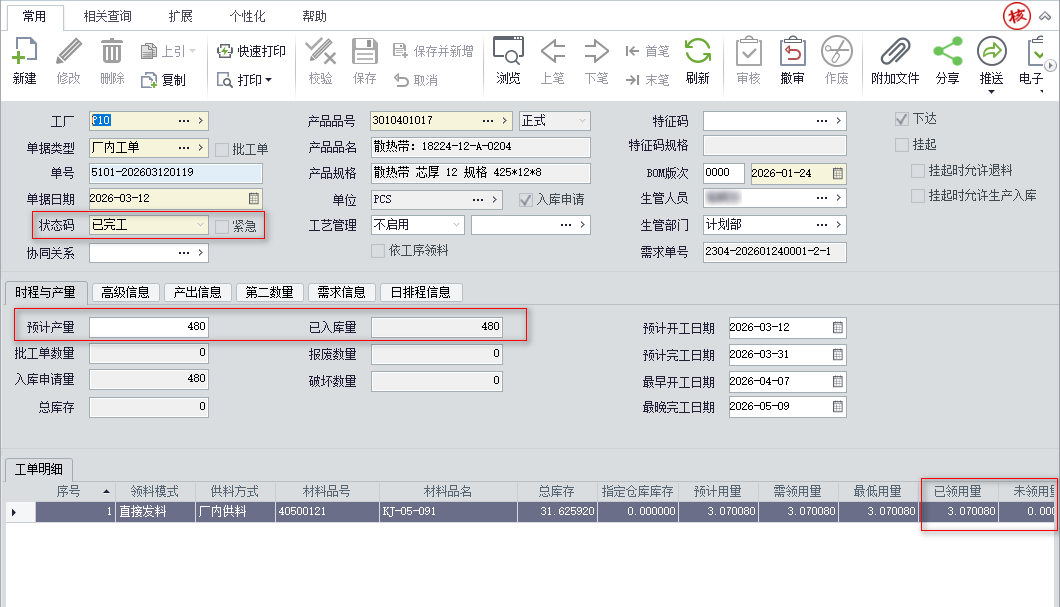Click the 取消 cancel button
This screenshot has height=607, width=1060.
(416, 80)
